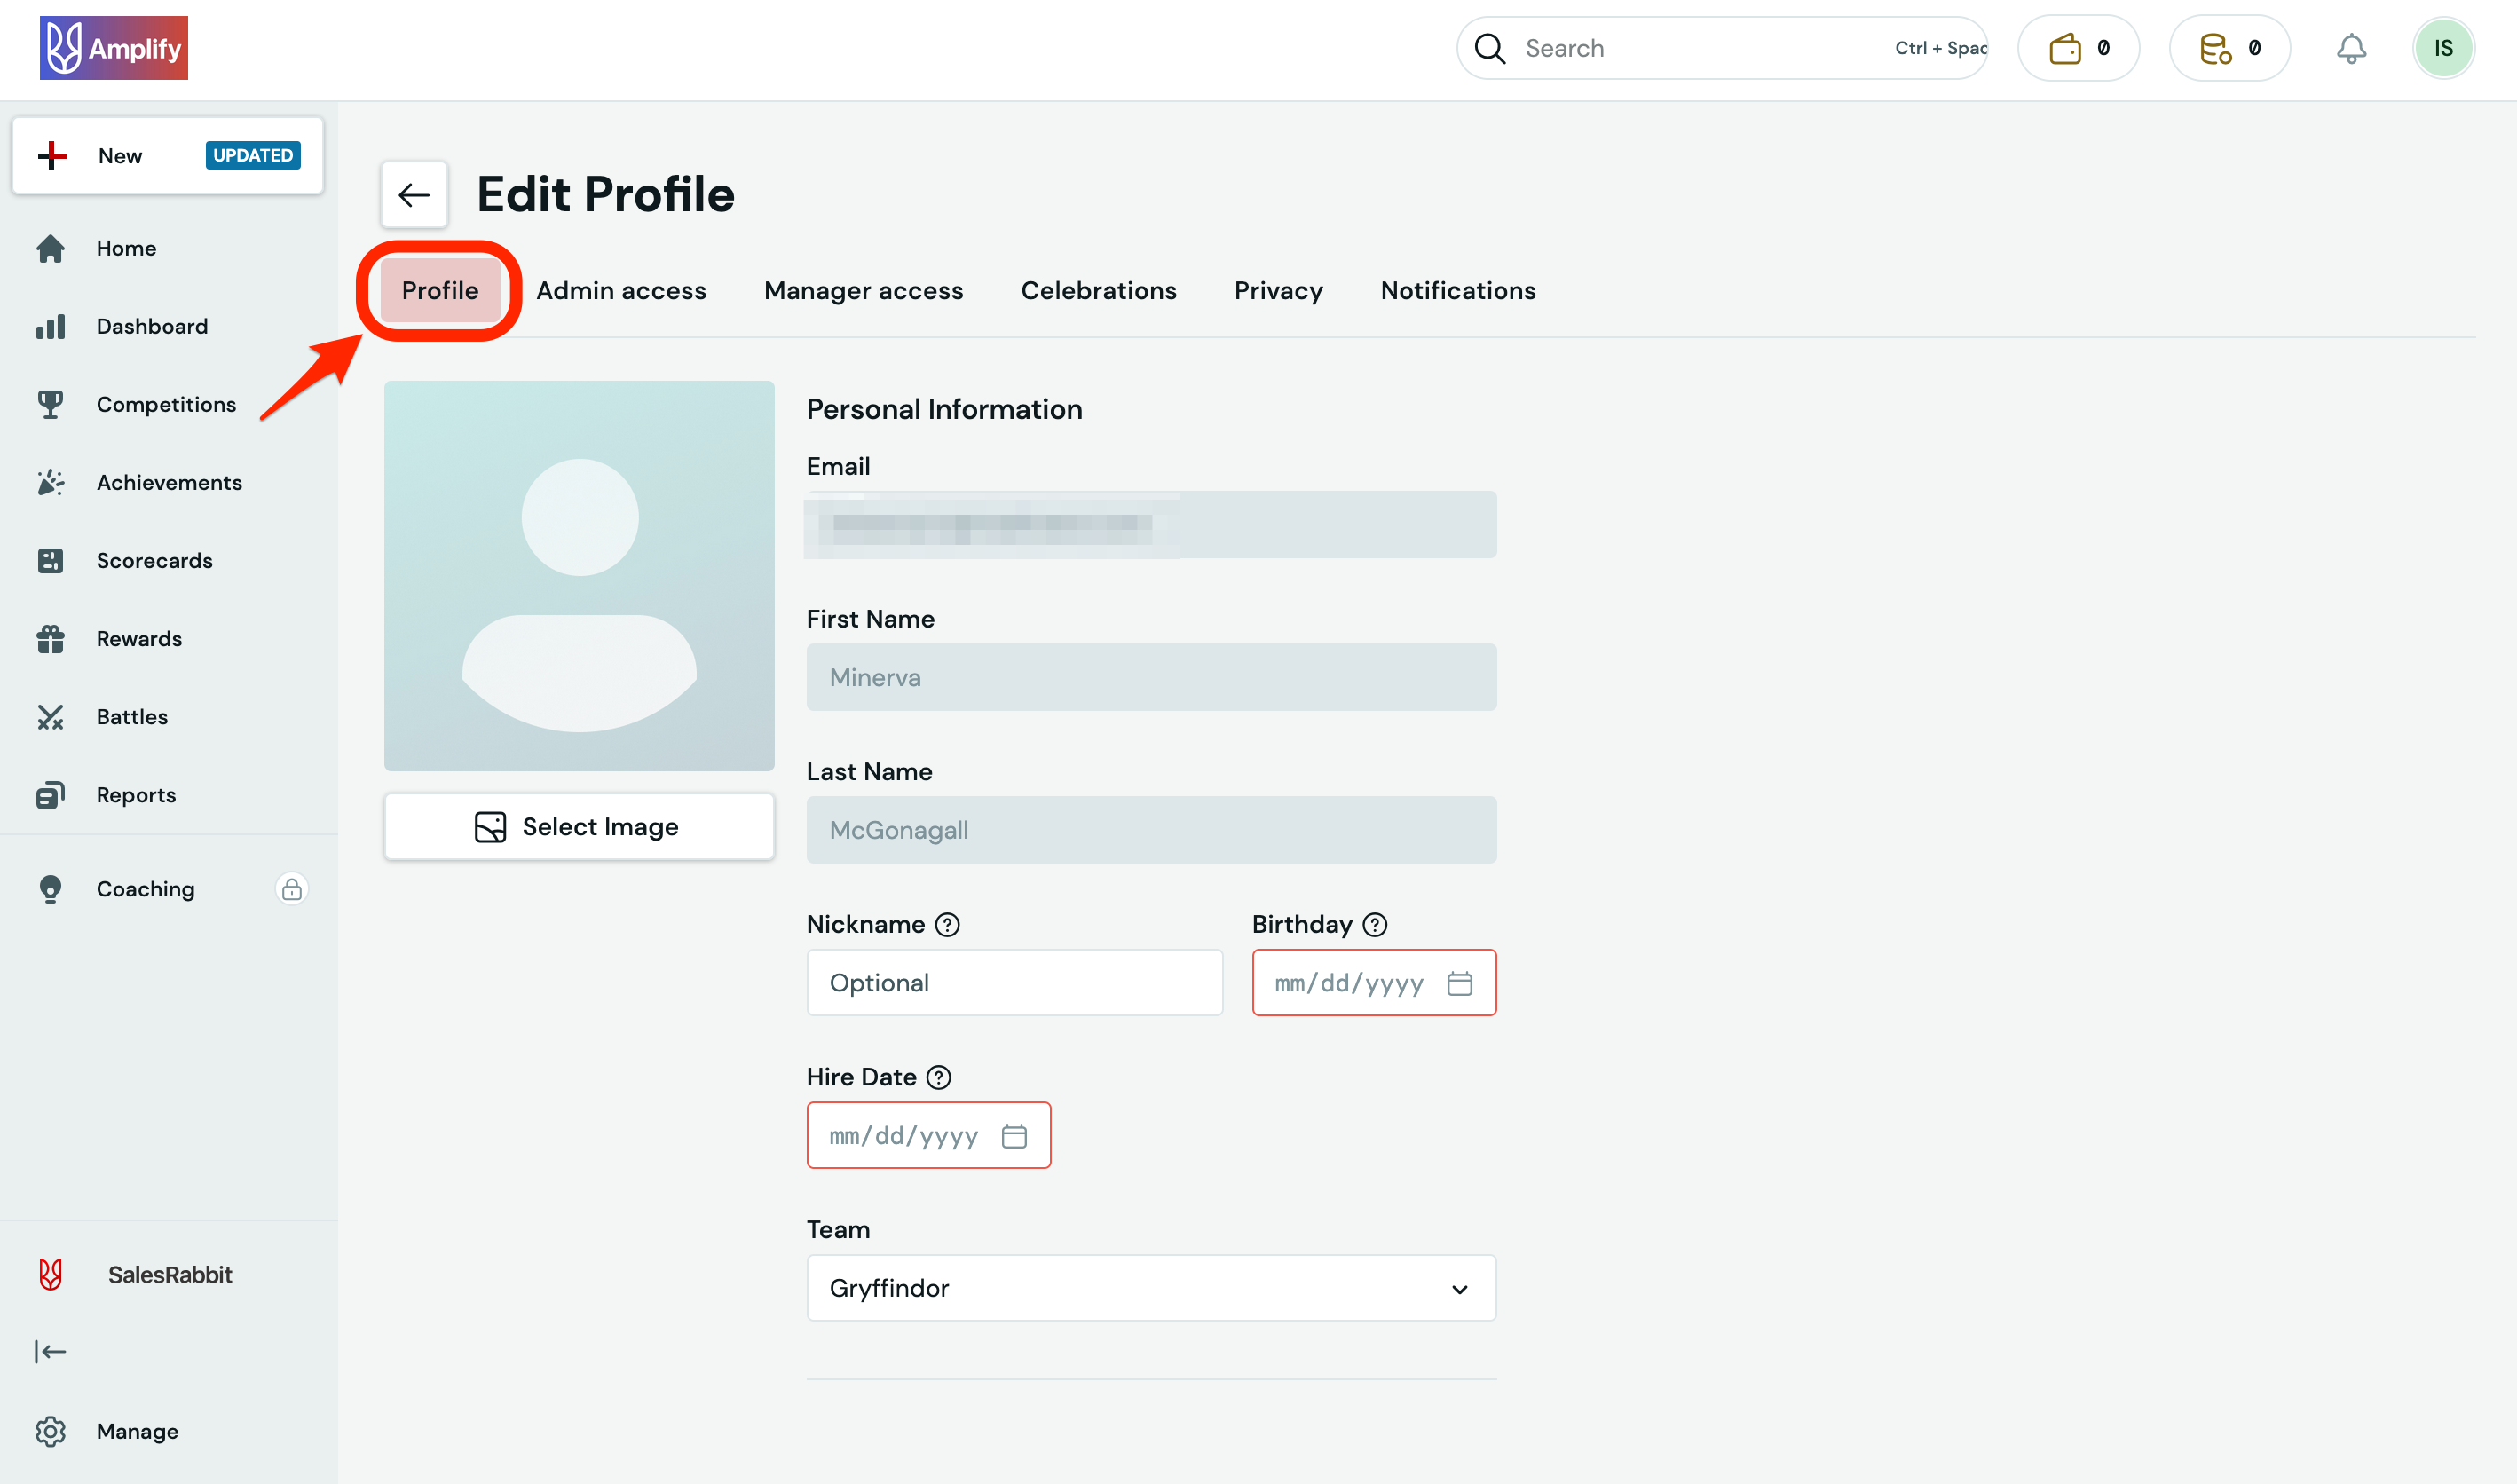Click the coins balance icon
This screenshot has width=2517, height=1484.
(x=2214, y=48)
